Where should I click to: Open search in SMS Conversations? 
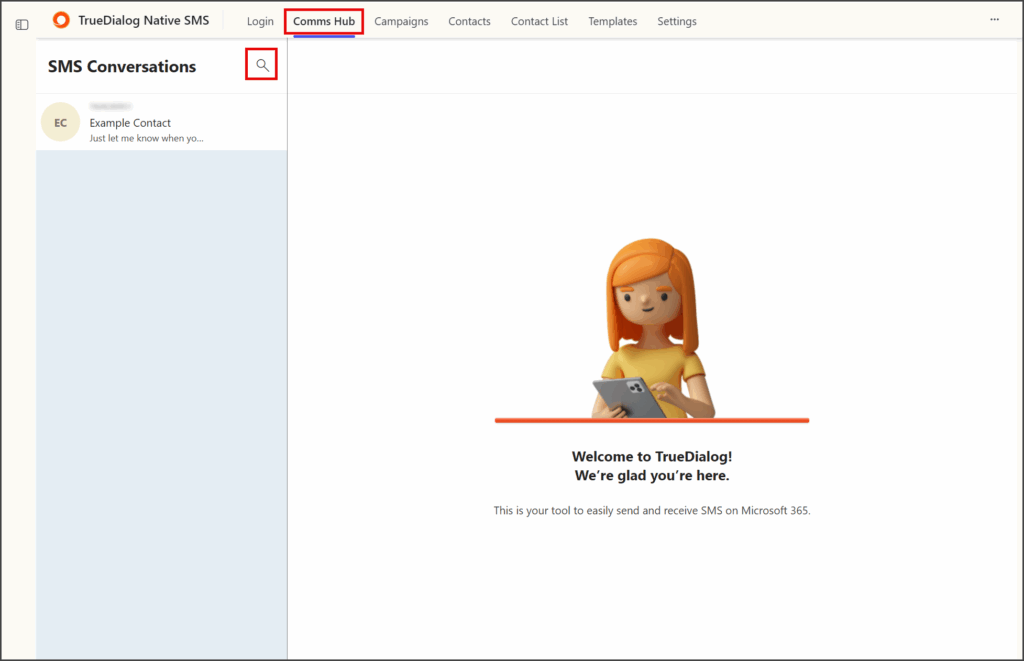pos(262,65)
